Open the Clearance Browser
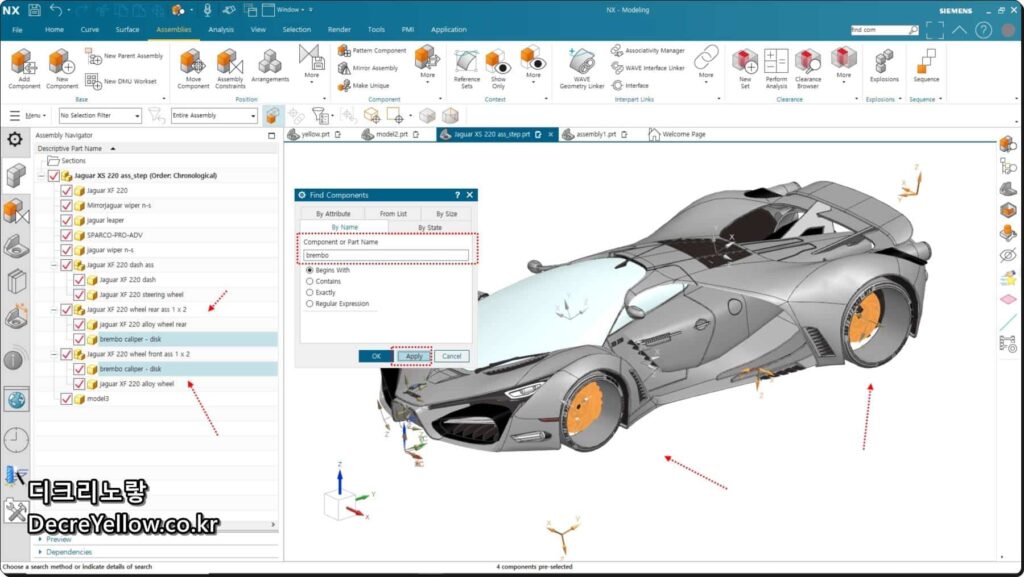 pyautogui.click(x=808, y=68)
